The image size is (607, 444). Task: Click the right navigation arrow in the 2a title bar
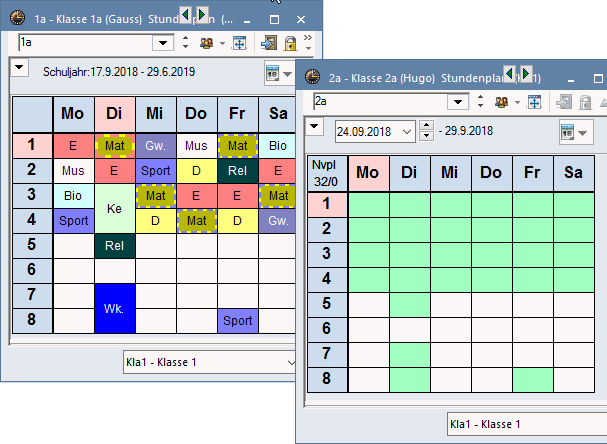[526, 74]
